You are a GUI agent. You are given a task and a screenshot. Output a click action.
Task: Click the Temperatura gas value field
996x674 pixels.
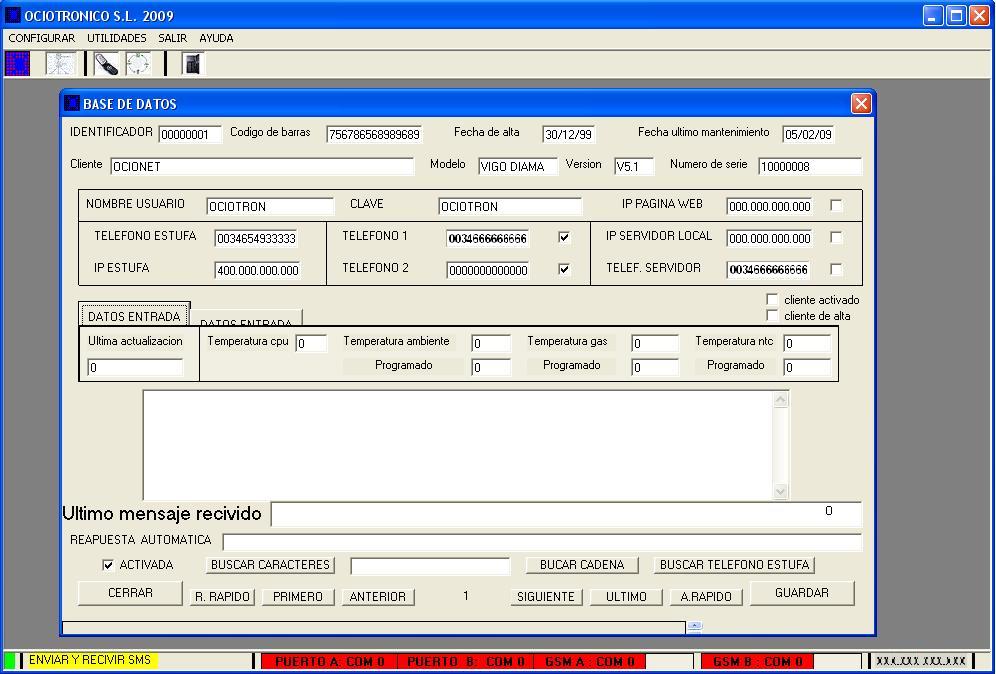tap(655, 343)
